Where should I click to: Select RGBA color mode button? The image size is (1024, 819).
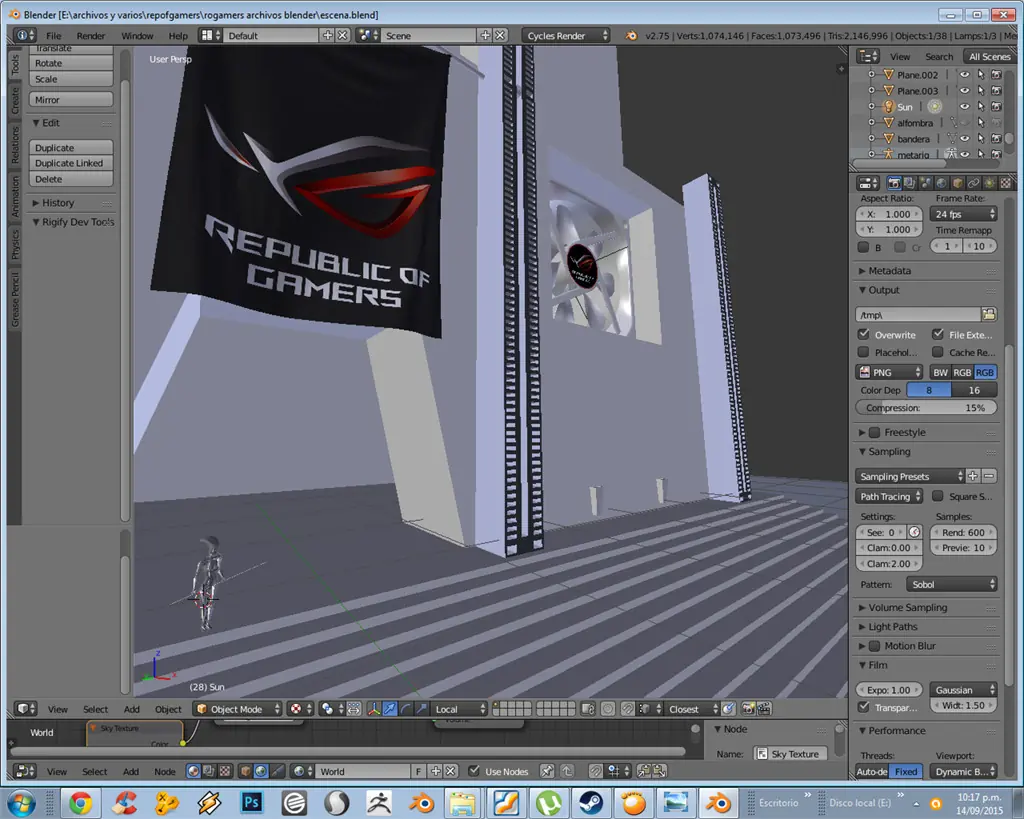coord(985,372)
